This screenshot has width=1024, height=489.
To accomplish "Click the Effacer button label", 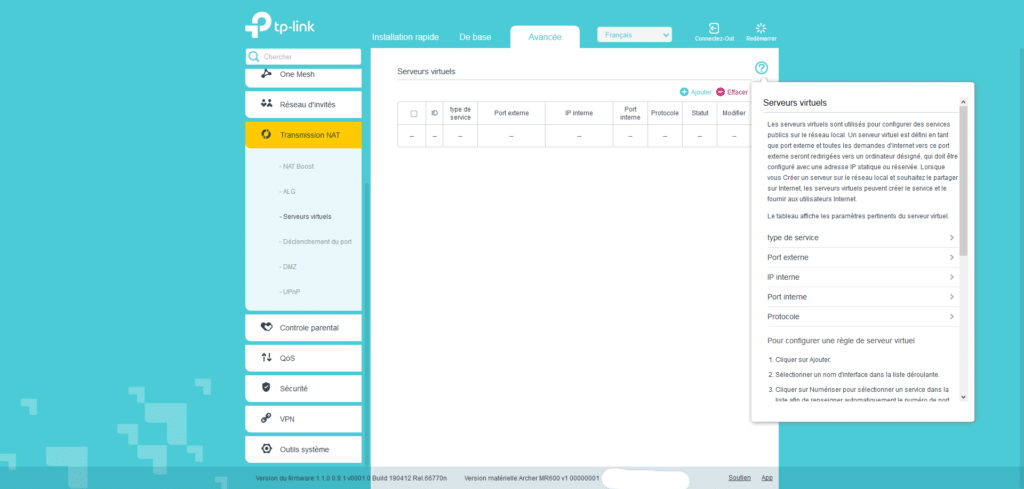I will [737, 92].
